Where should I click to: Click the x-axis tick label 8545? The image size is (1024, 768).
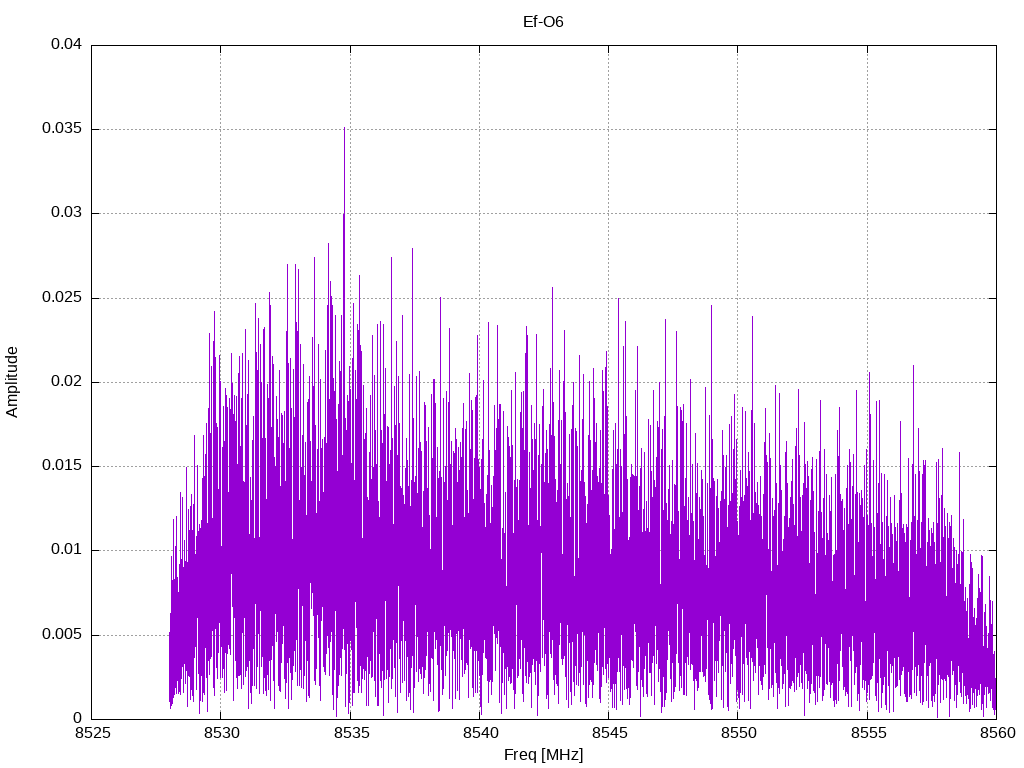point(609,733)
